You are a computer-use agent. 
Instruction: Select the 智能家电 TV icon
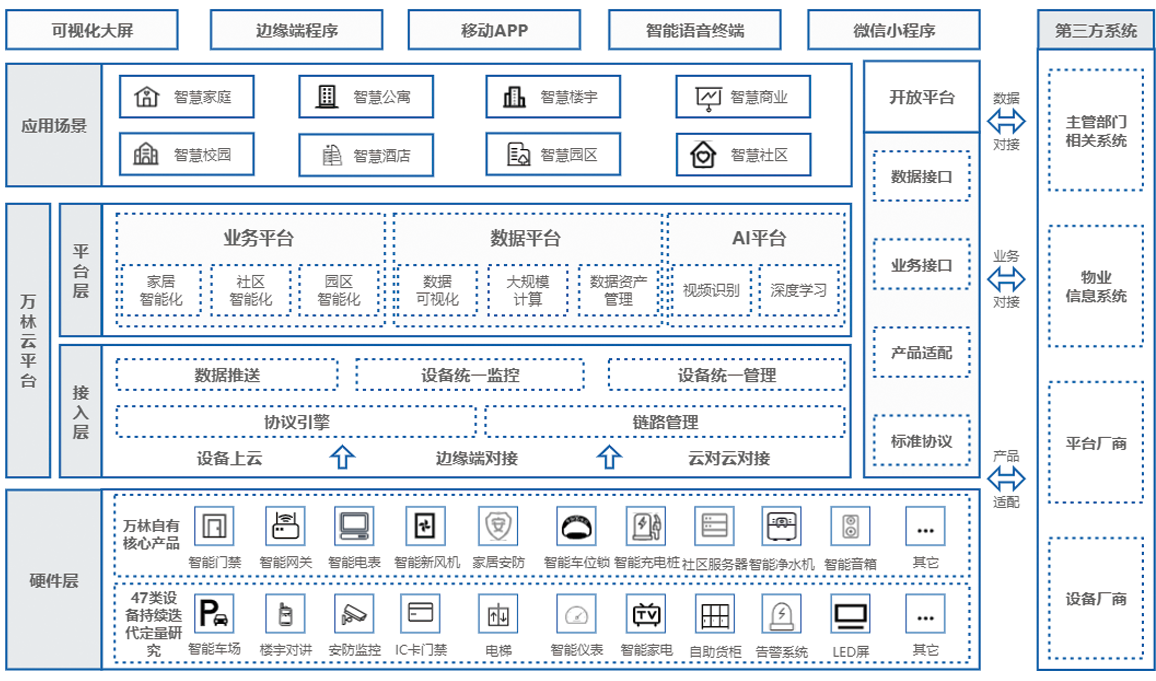pyautogui.click(x=646, y=614)
